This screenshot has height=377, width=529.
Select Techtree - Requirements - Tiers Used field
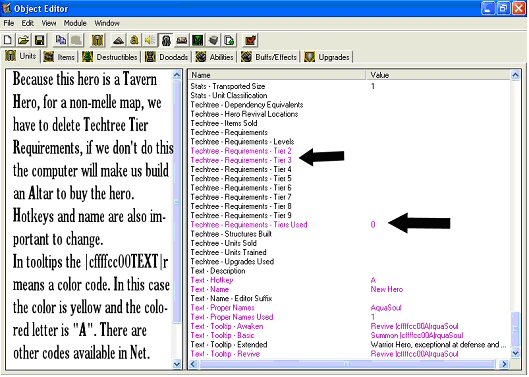click(350, 224)
